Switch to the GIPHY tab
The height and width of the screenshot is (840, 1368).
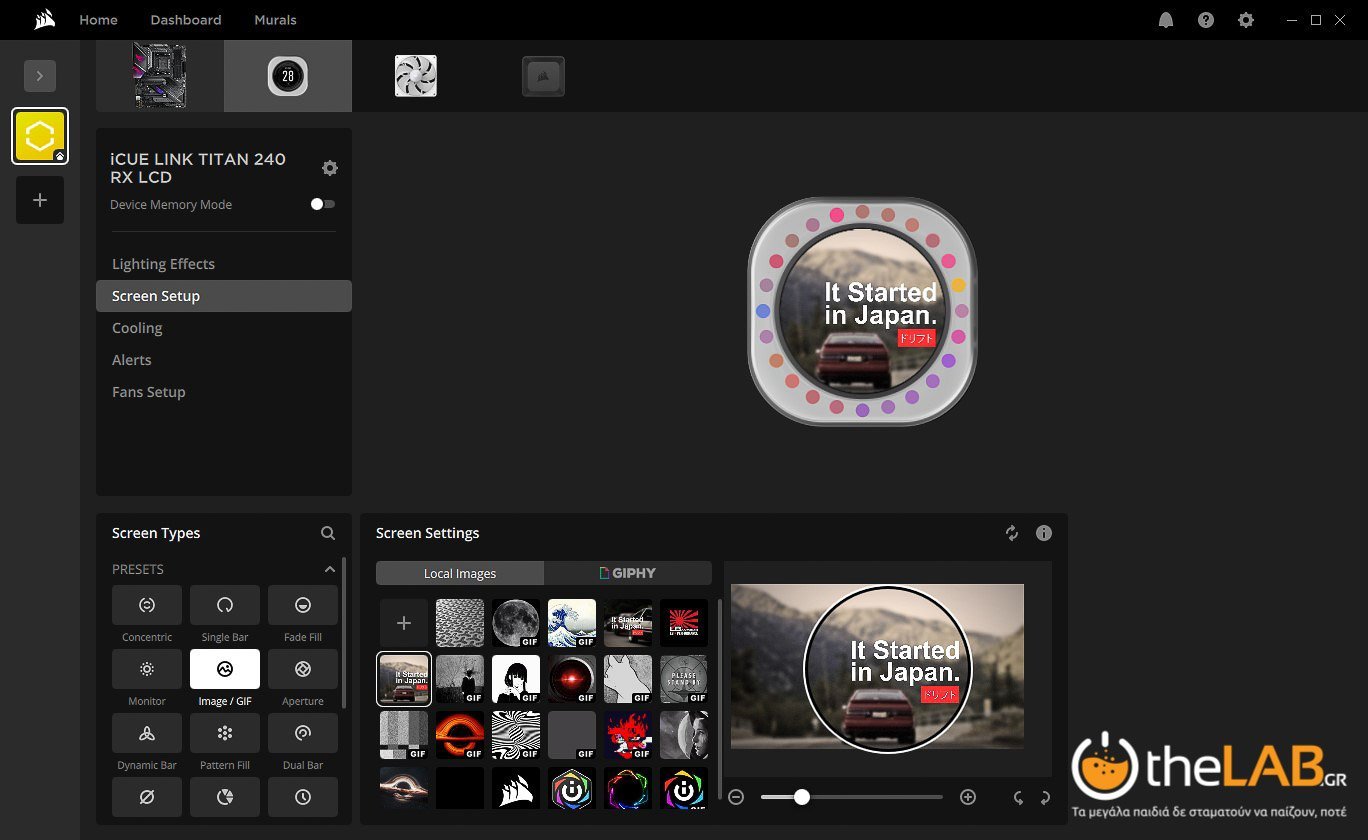tap(628, 573)
